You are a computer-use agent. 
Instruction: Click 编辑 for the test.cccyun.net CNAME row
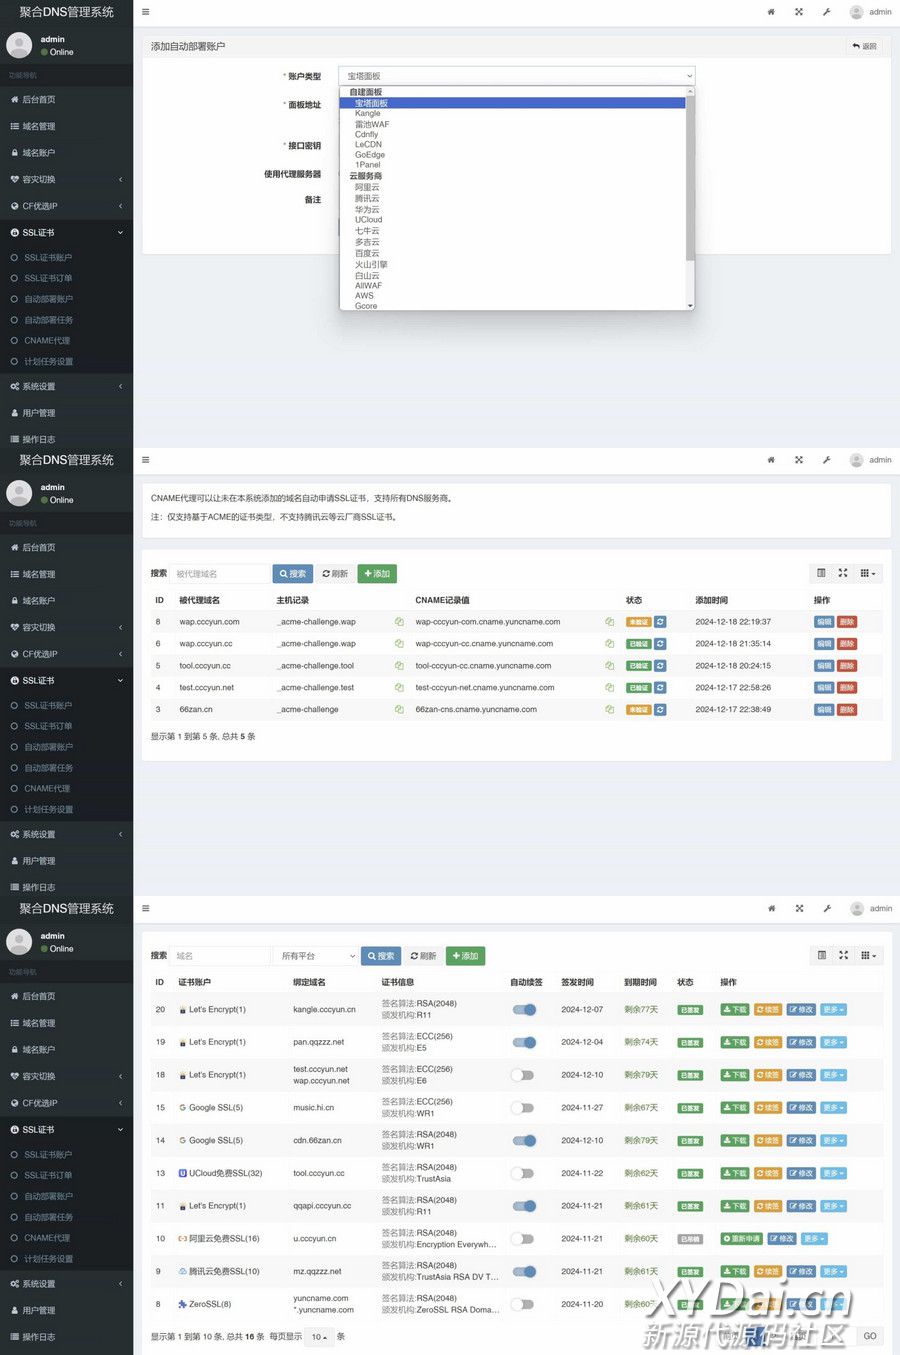tap(824, 688)
